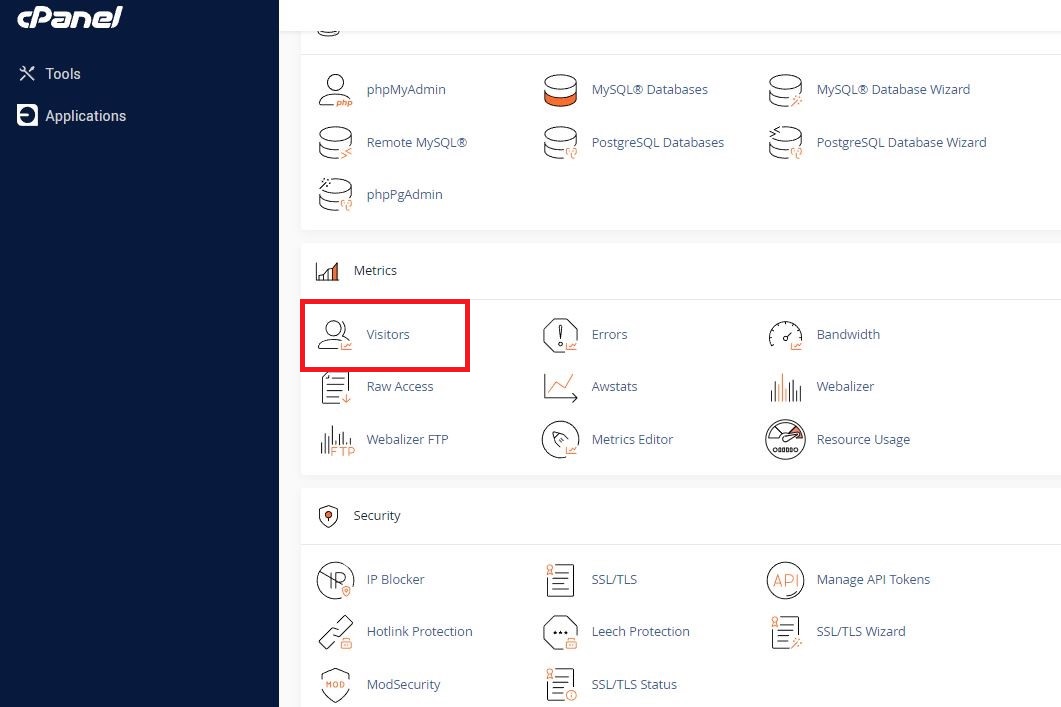
Task: Click the phpMyAdmin text link
Action: tap(406, 90)
